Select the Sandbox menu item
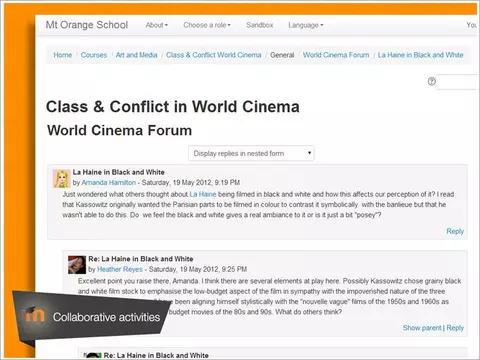Screen dimensions: 480x360 click(260, 25)
